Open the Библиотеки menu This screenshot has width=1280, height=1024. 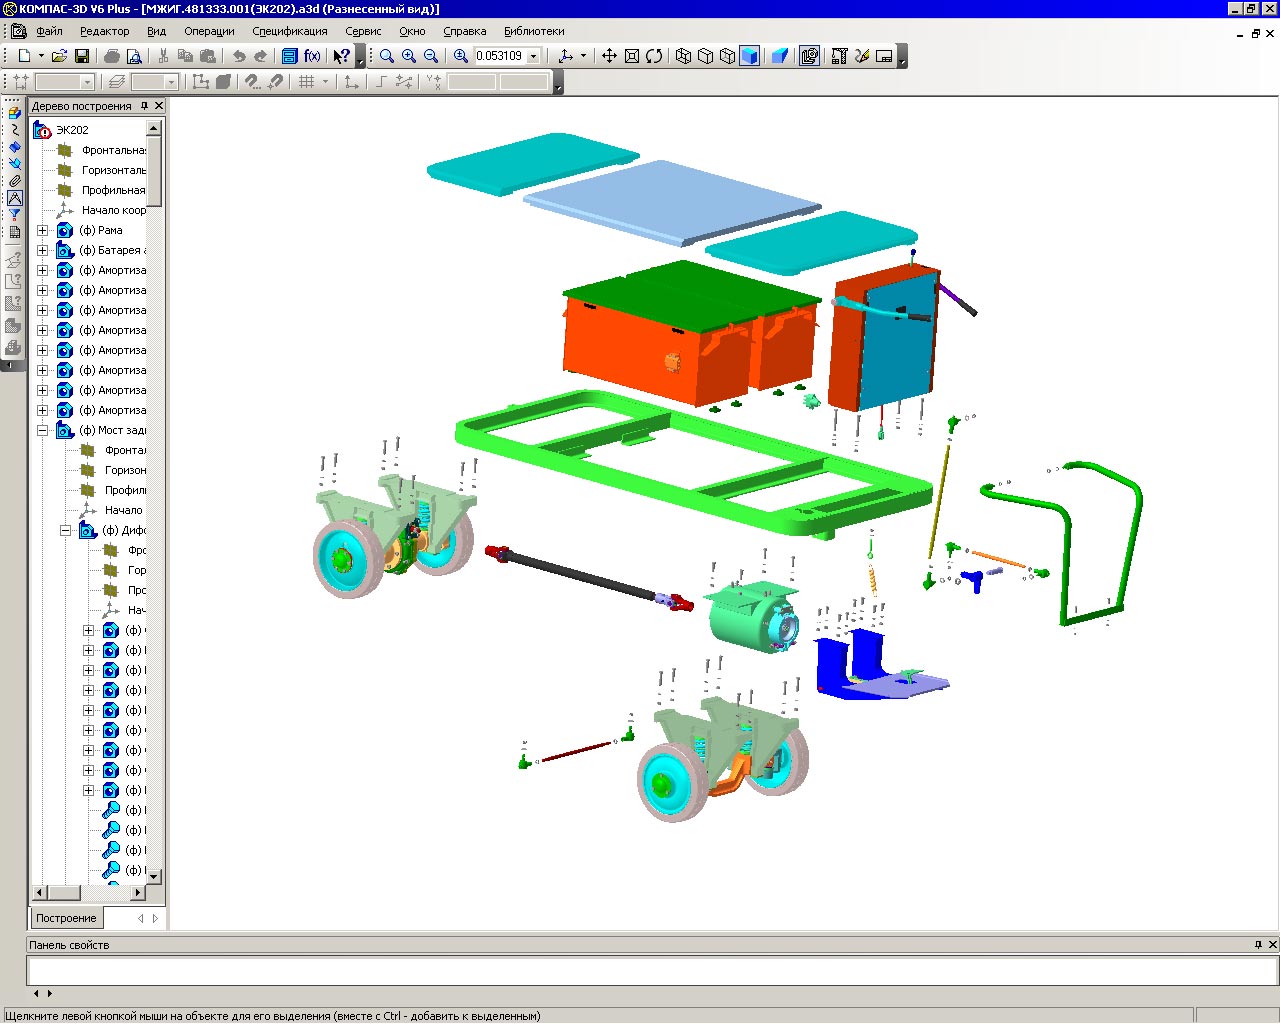pos(534,31)
